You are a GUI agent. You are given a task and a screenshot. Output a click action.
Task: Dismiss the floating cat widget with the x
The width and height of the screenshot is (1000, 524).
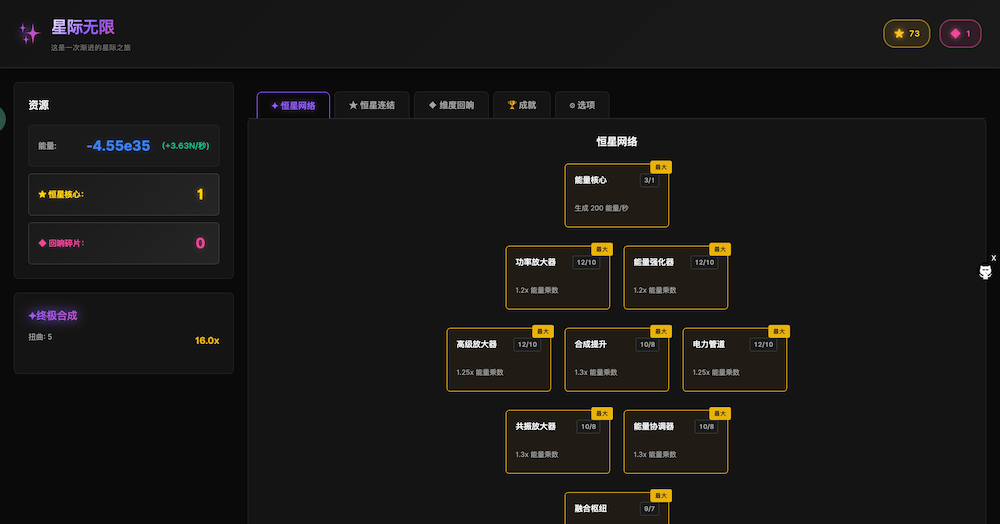point(993,258)
